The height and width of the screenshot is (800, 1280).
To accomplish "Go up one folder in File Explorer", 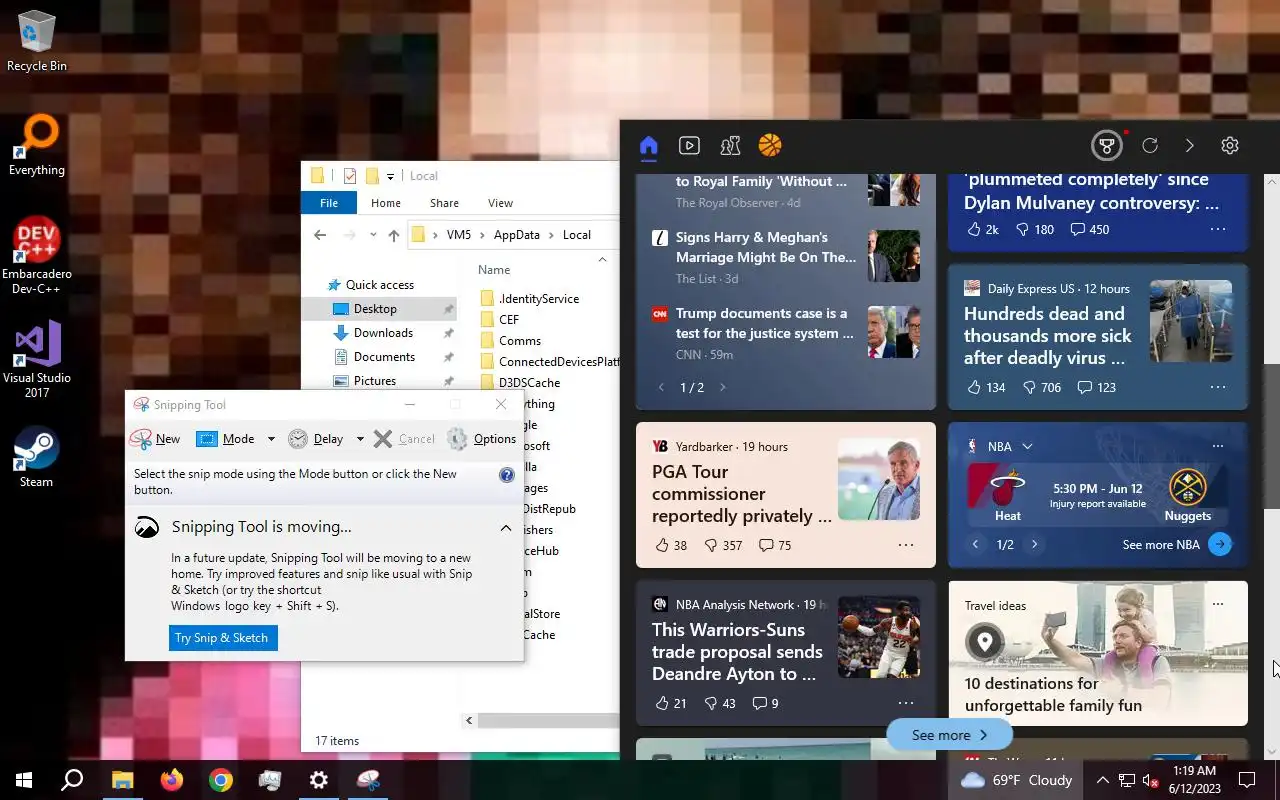I will click(393, 235).
